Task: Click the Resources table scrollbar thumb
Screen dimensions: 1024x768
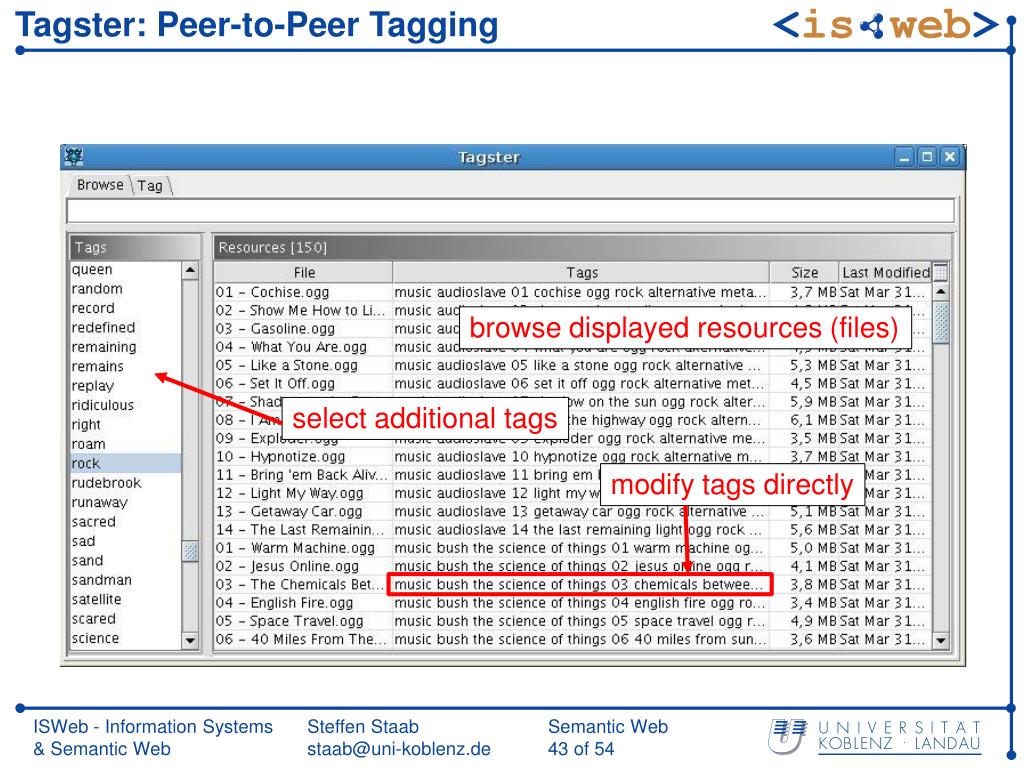Action: coord(940,323)
